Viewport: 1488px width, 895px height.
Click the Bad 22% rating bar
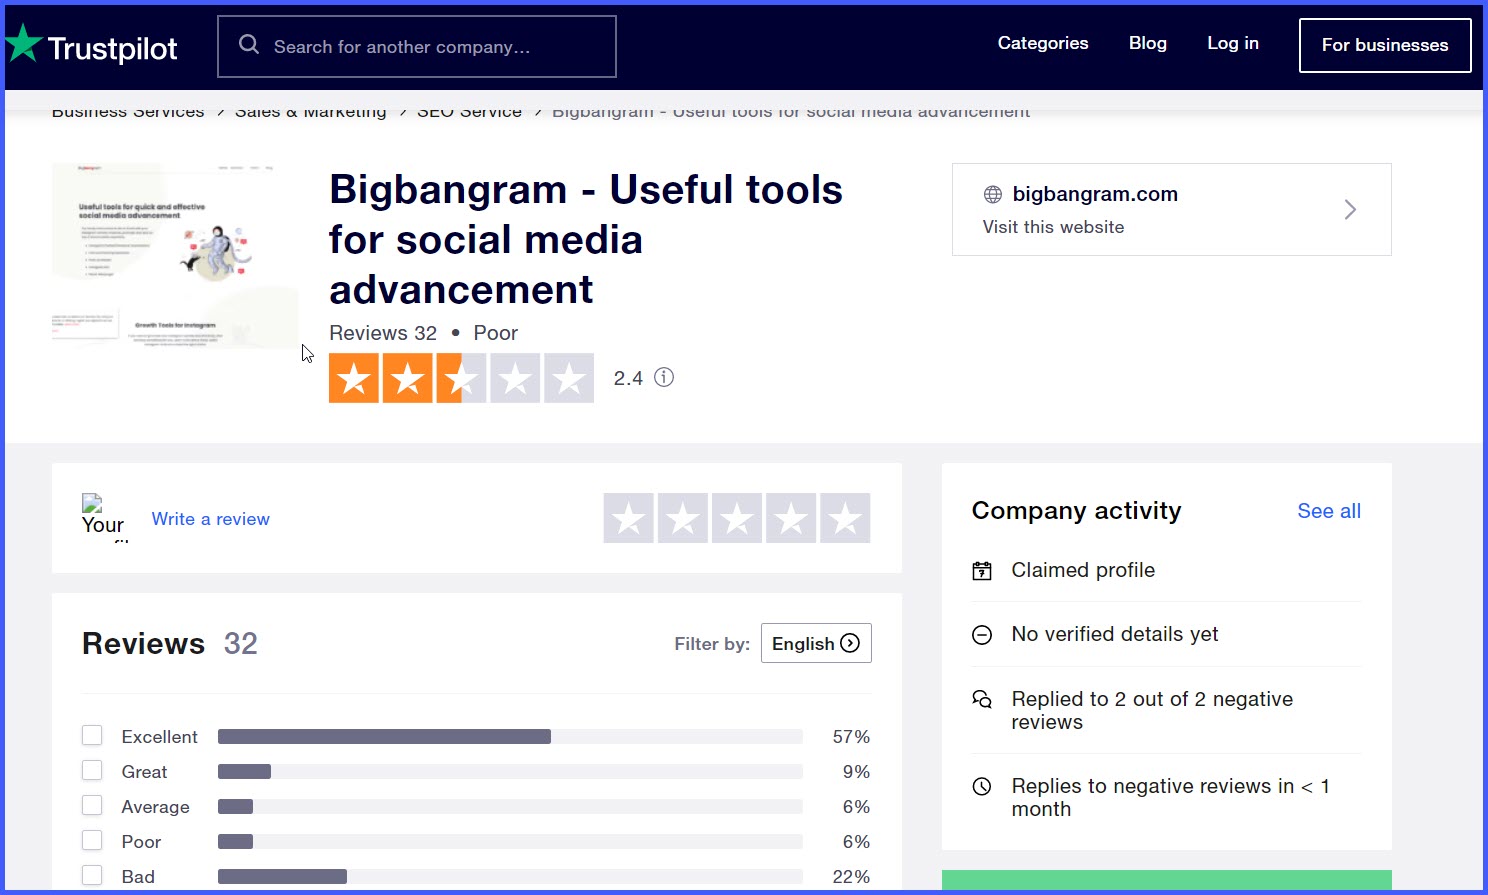coord(510,877)
